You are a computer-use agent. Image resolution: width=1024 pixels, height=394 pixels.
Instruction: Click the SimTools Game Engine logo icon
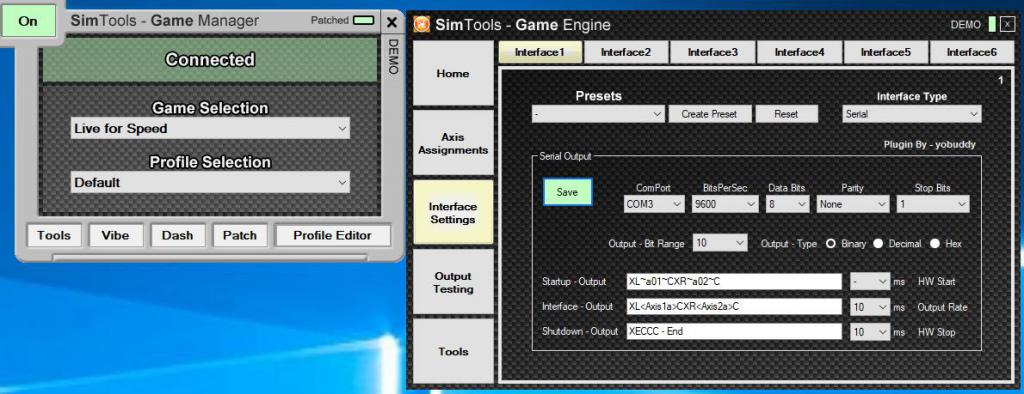(422, 25)
